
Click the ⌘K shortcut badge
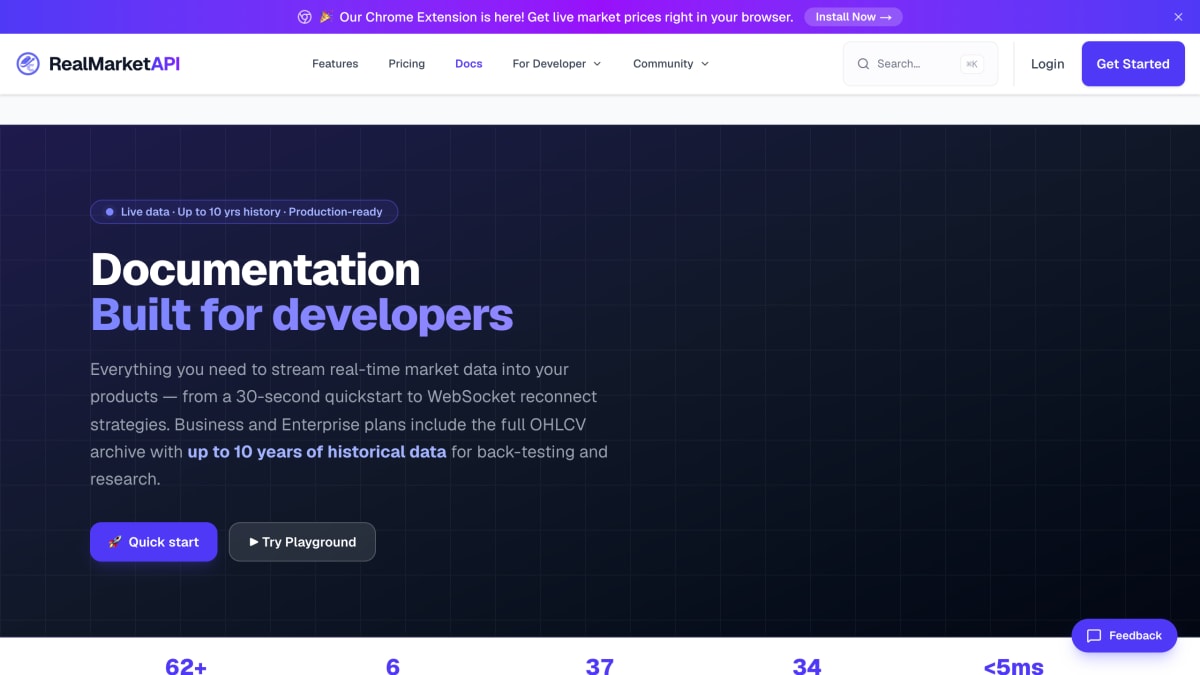coord(971,64)
